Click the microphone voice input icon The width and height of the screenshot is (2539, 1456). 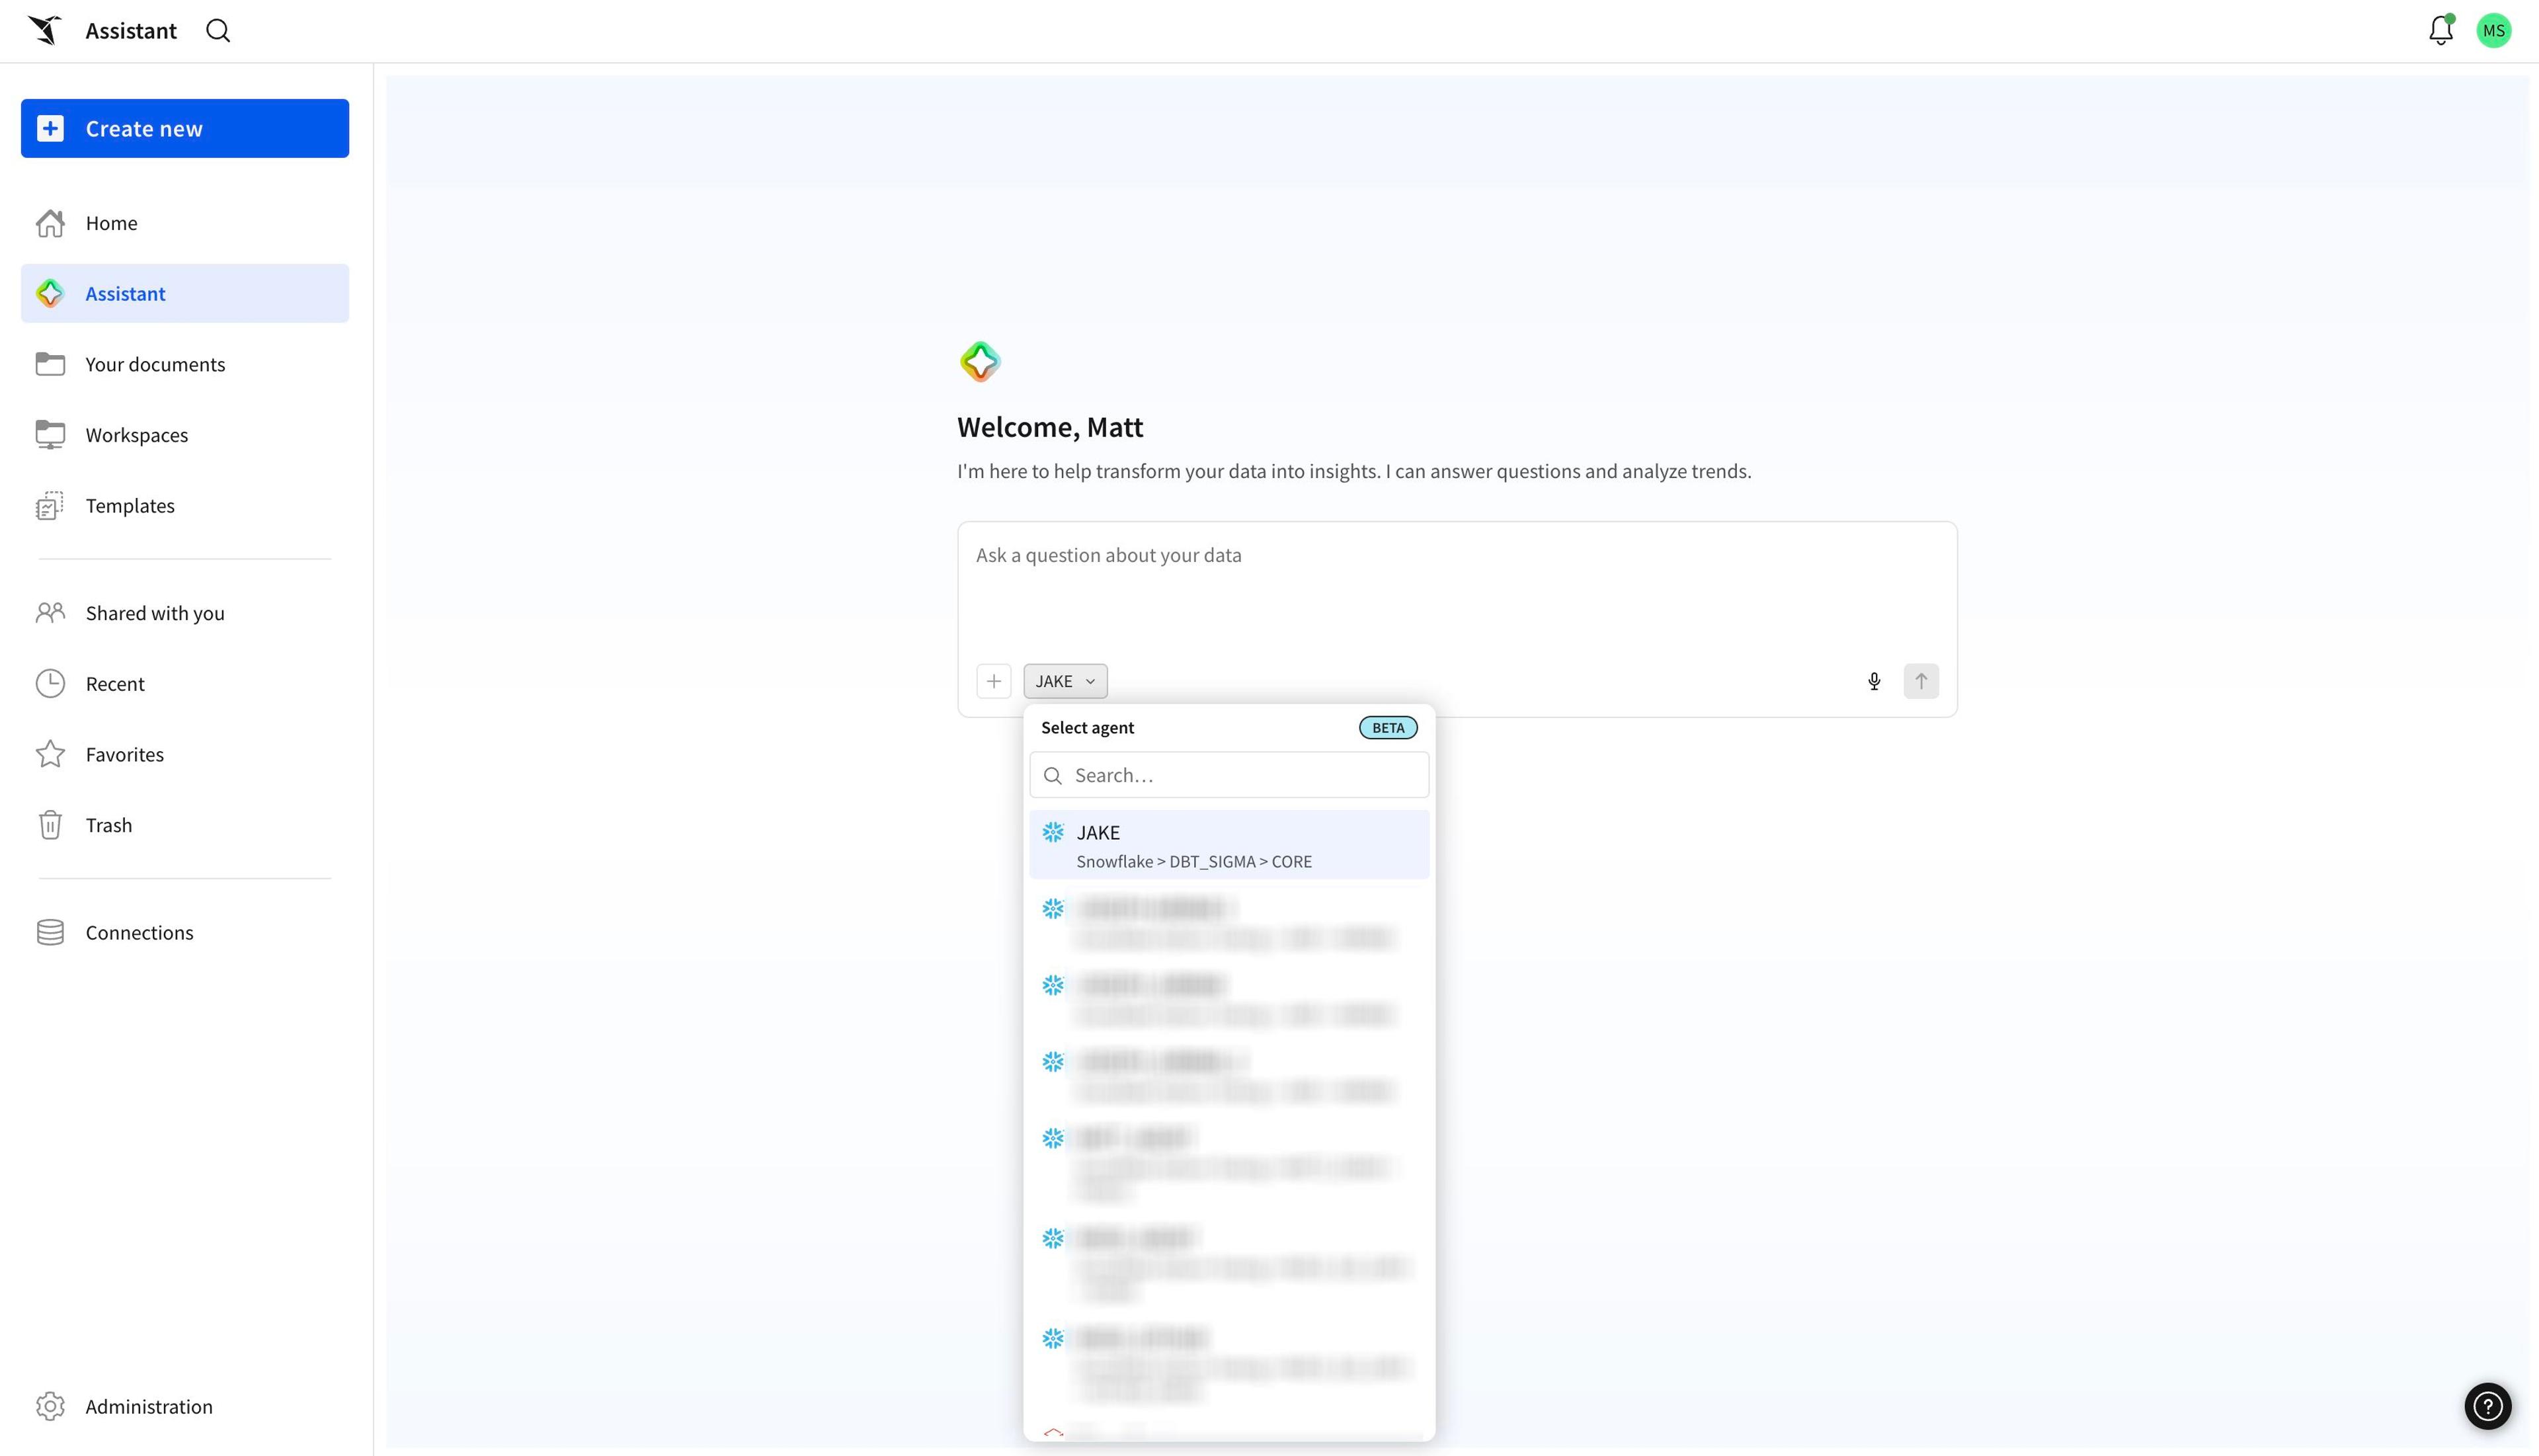pos(1874,681)
